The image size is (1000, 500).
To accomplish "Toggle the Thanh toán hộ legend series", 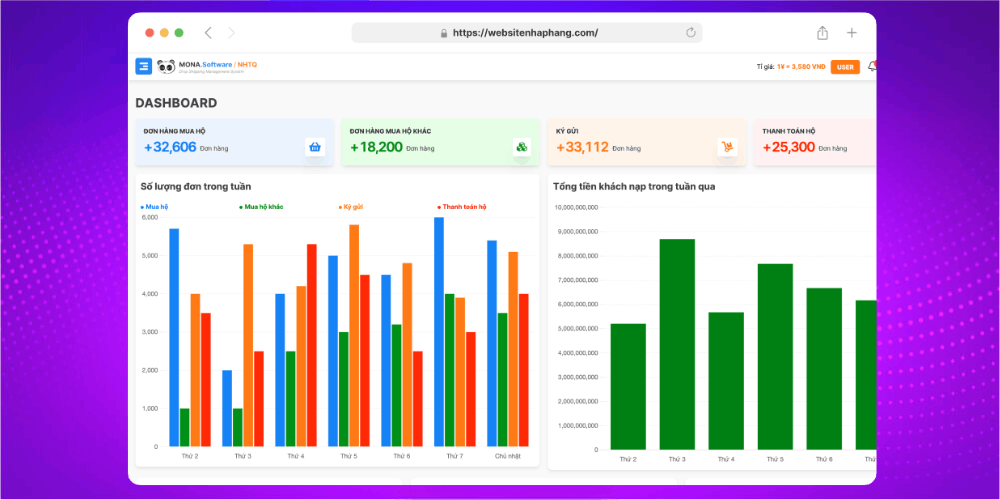I will (x=462, y=207).
